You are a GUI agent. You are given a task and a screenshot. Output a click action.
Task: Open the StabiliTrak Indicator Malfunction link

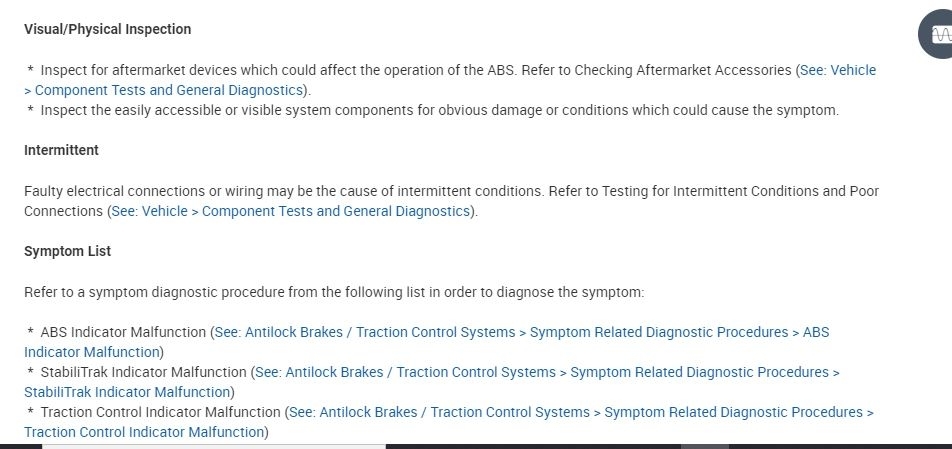pos(546,372)
